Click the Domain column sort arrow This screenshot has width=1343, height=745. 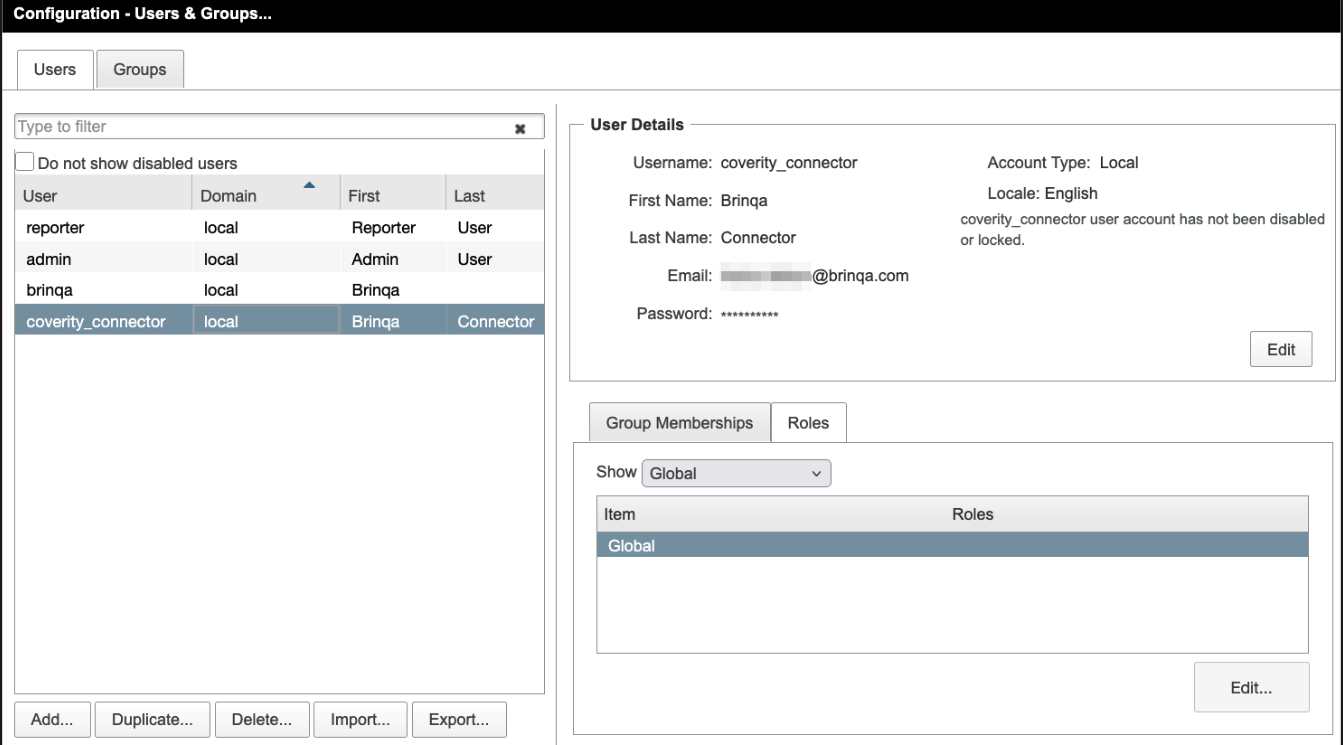click(310, 185)
